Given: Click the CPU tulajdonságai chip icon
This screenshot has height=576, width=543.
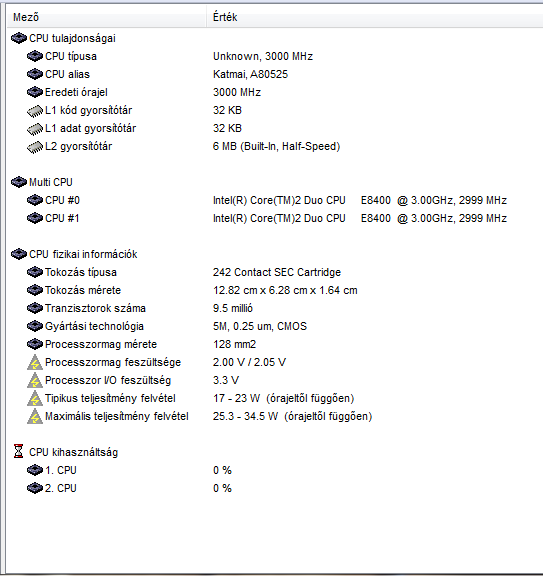Looking at the screenshot, I should click(19, 38).
